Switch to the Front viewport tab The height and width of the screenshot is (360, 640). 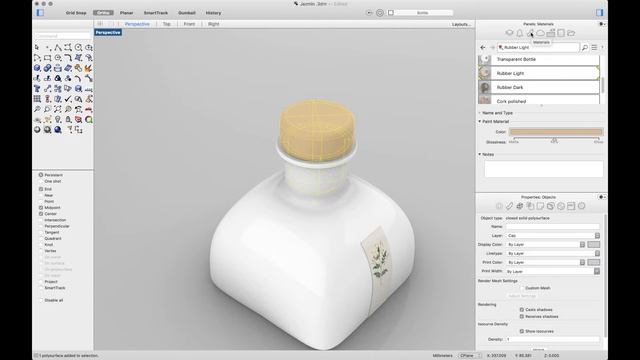pyautogui.click(x=189, y=24)
